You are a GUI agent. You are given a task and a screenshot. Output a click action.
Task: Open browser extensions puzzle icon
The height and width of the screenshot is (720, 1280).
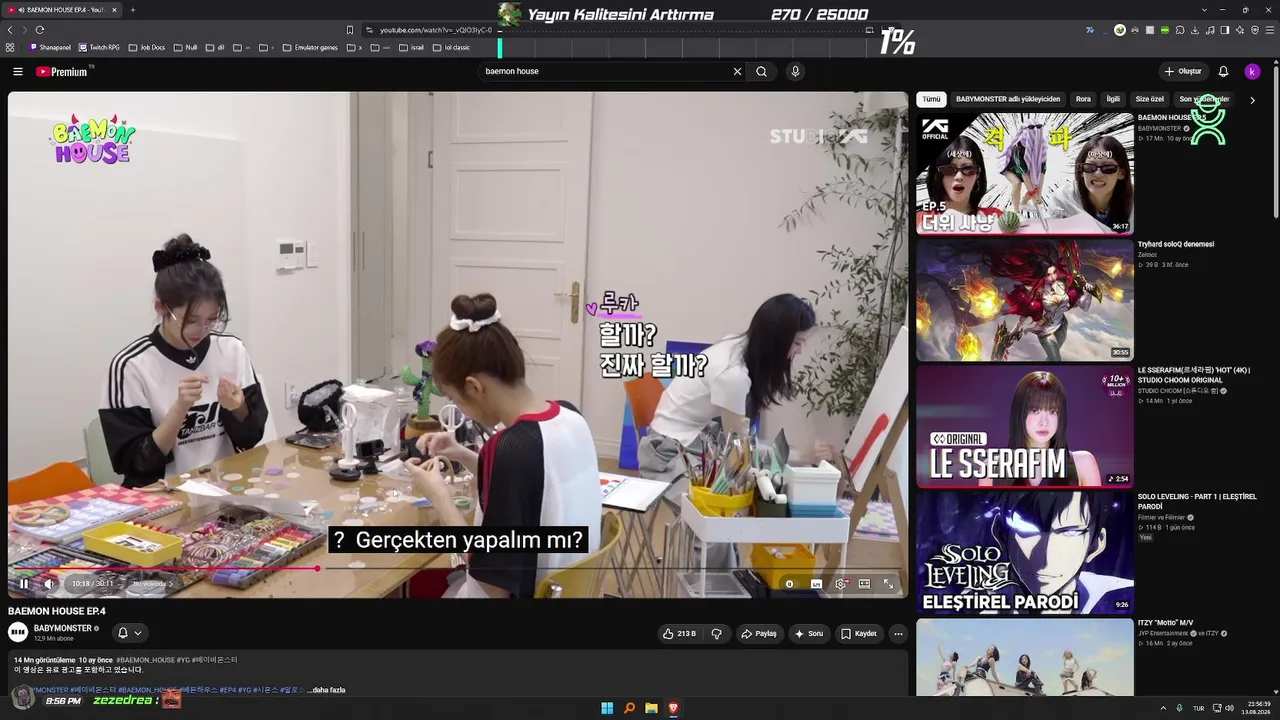click(1180, 30)
